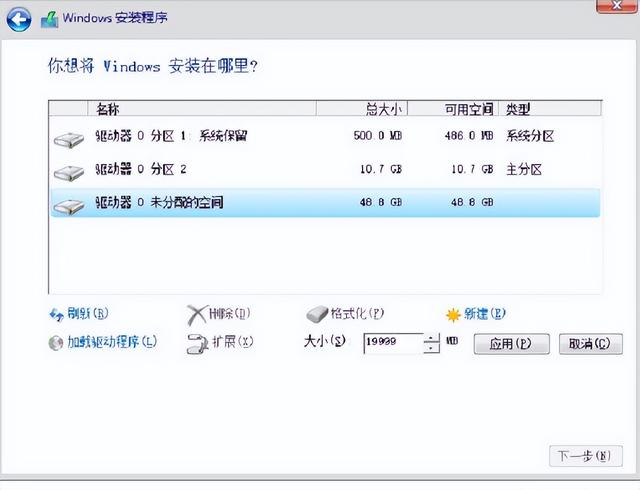The image size is (640, 490).
Task: Close the Windows Setup window
Action: (x=616, y=6)
